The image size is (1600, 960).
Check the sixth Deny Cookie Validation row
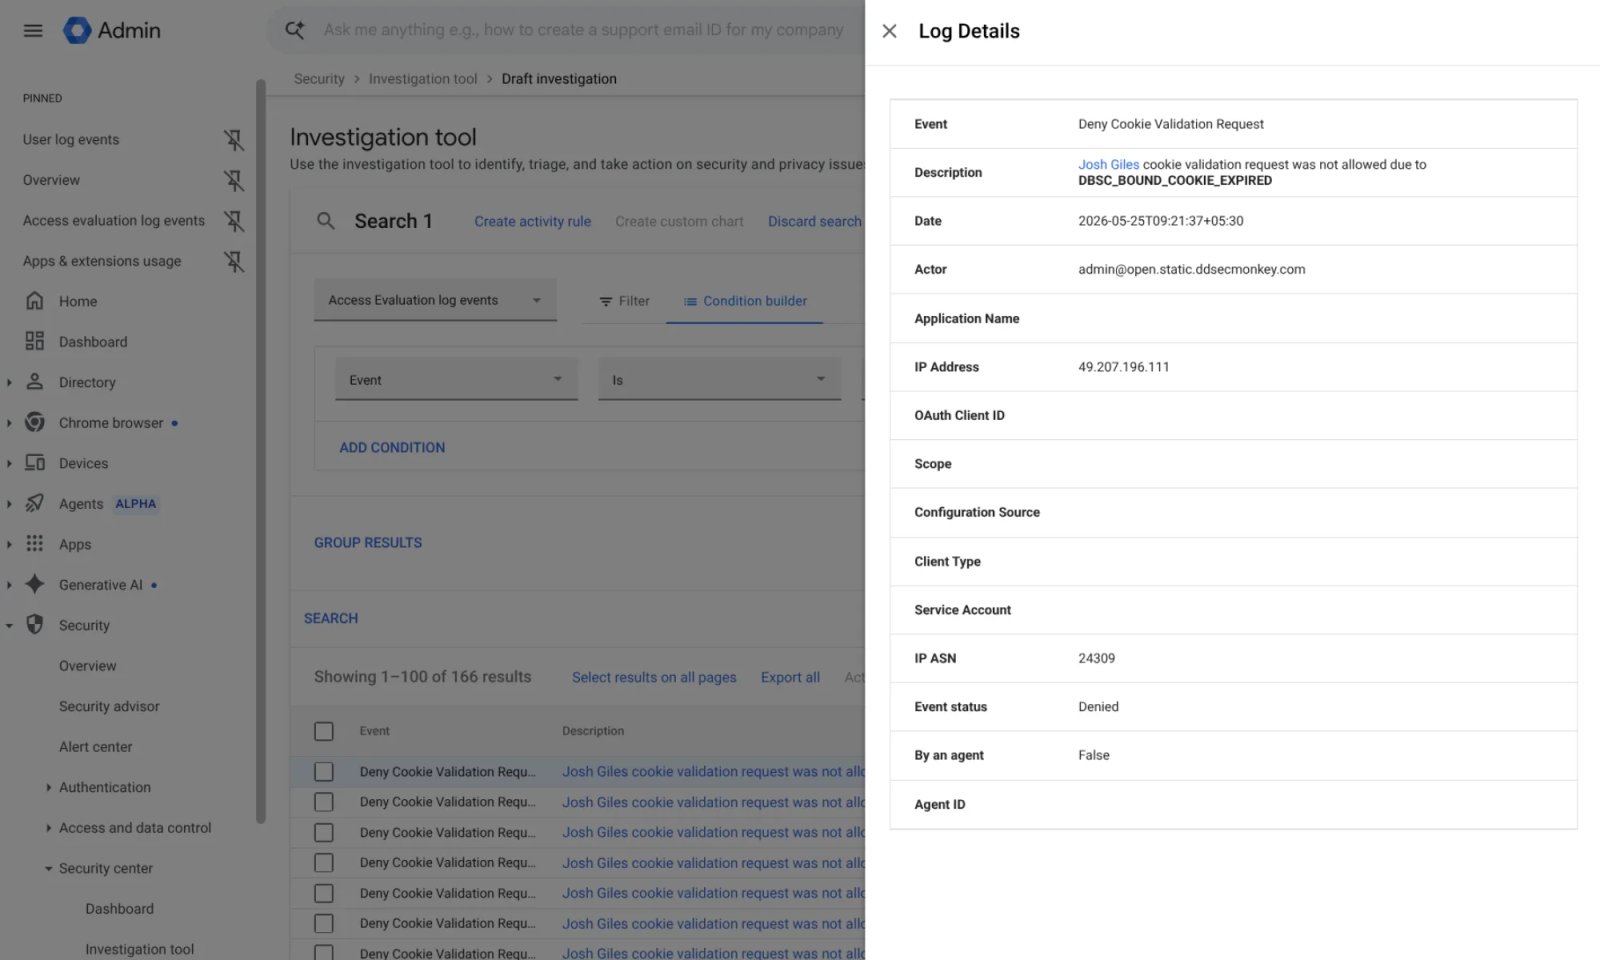point(324,924)
